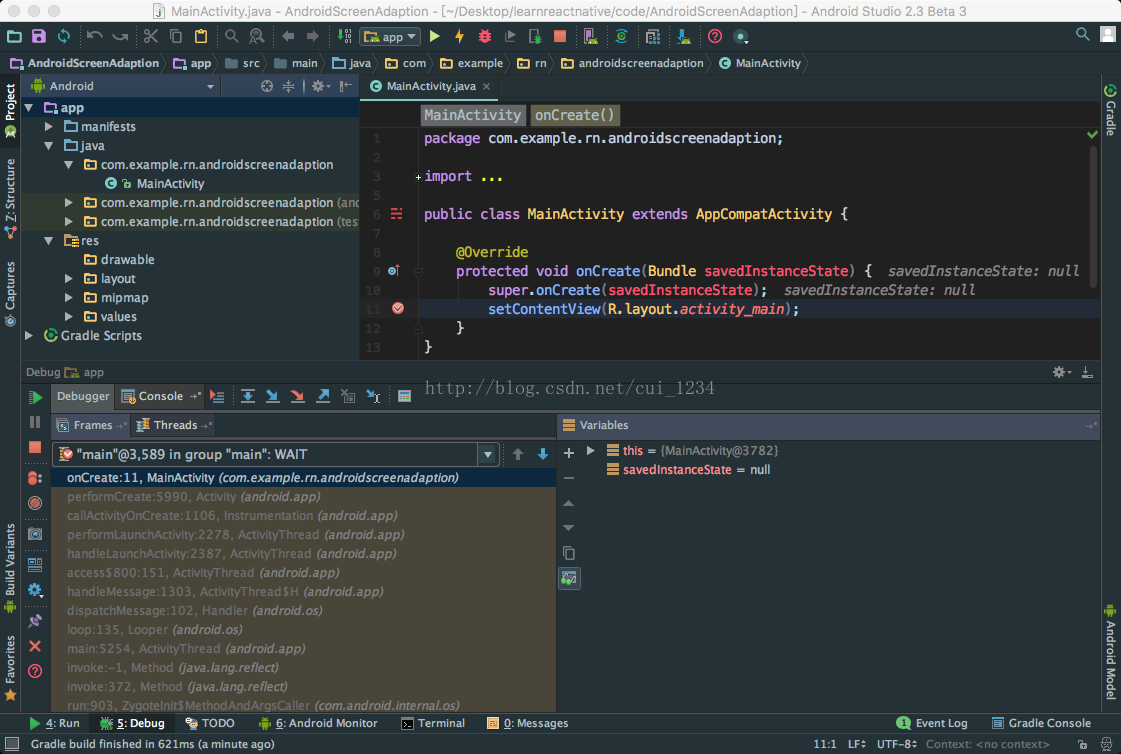The height and width of the screenshot is (754, 1121).
Task: Click the Debug bug icon in toolbar
Action: pyautogui.click(x=485, y=36)
